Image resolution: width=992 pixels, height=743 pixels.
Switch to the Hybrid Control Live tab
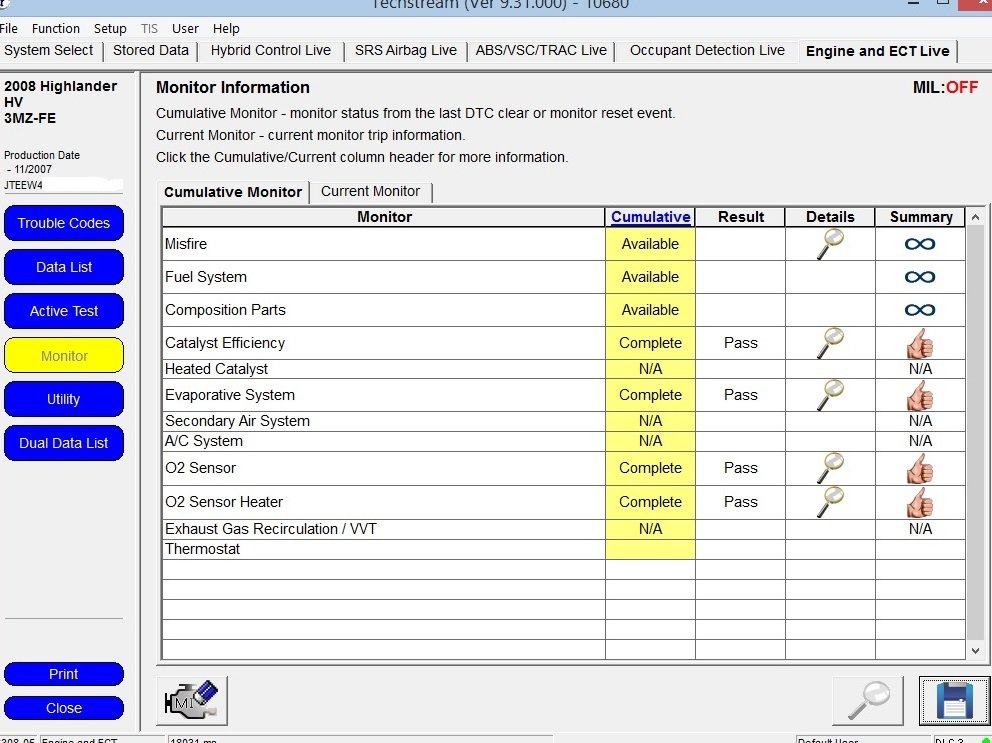pos(271,51)
